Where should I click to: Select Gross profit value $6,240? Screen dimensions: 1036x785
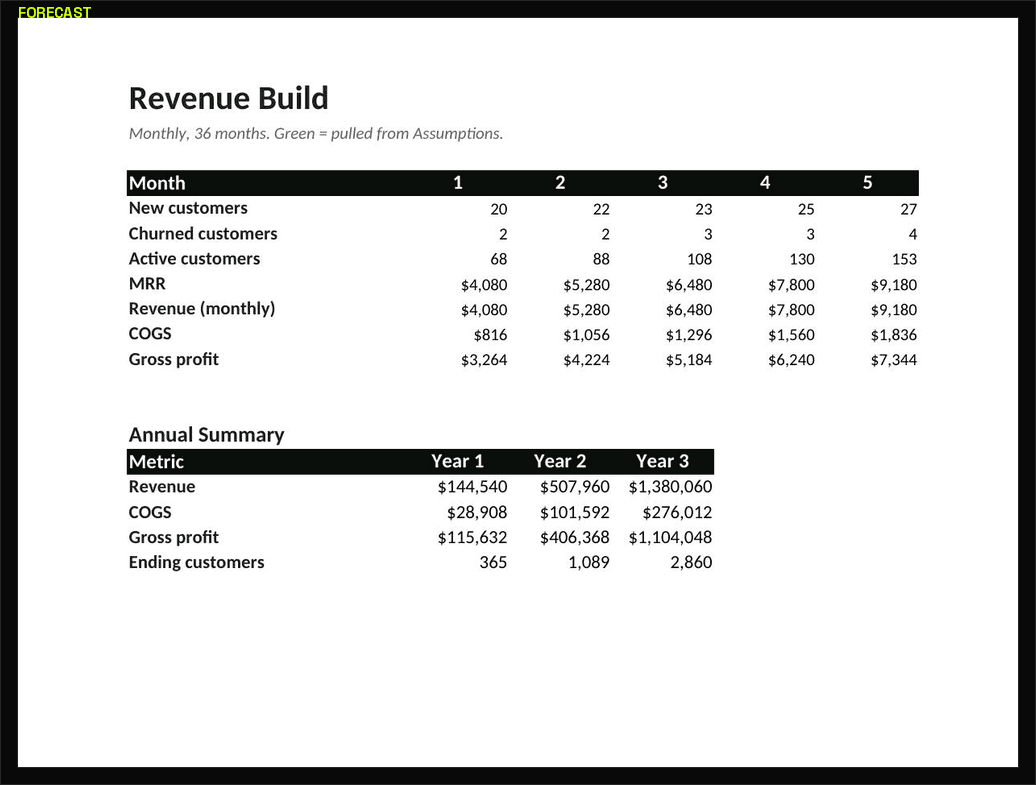(x=792, y=360)
